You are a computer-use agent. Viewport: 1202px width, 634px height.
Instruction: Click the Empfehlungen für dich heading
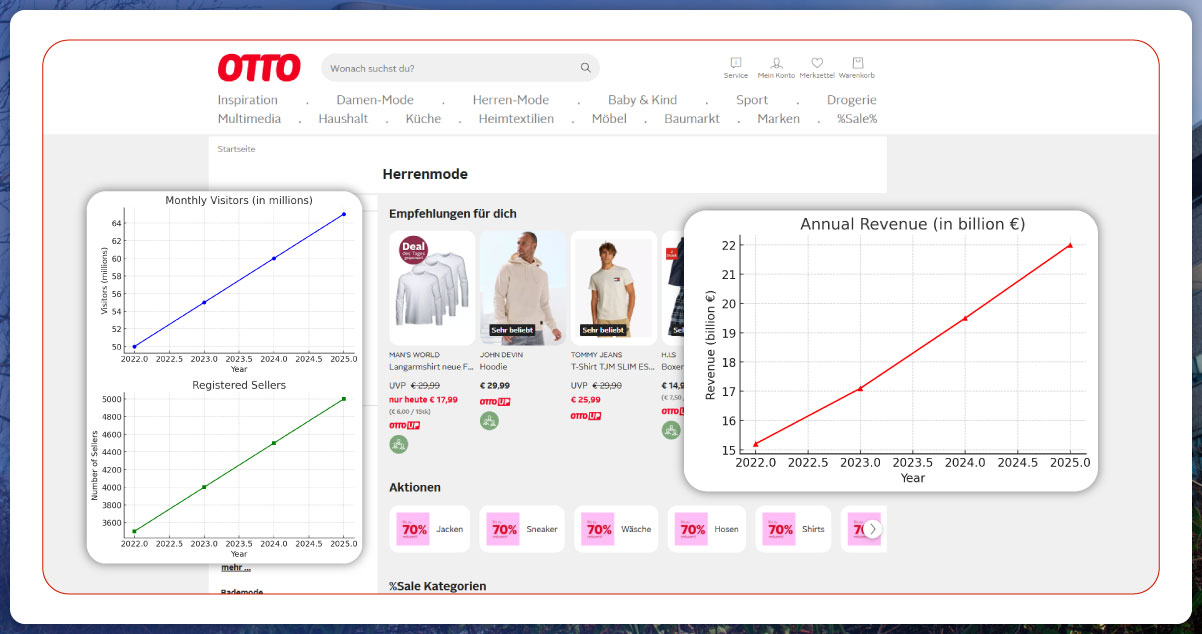pos(453,214)
